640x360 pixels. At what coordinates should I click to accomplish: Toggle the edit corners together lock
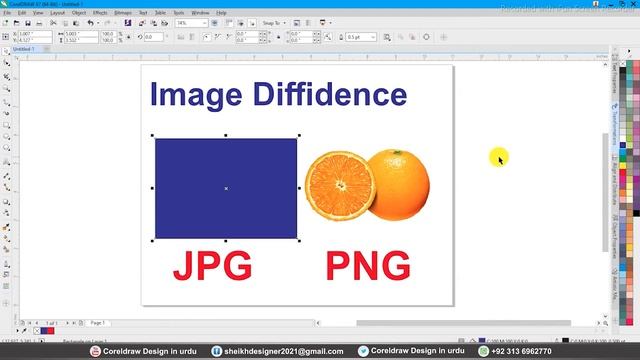(279, 37)
